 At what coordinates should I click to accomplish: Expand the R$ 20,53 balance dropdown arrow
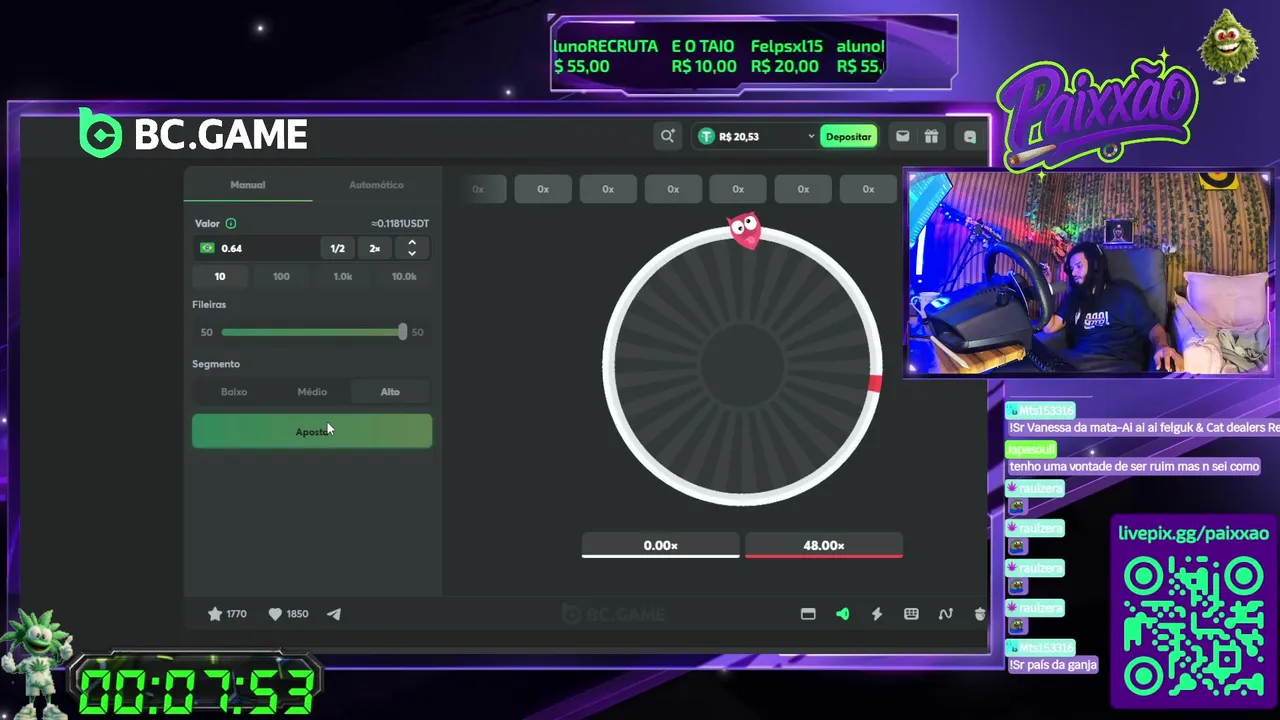click(x=811, y=136)
